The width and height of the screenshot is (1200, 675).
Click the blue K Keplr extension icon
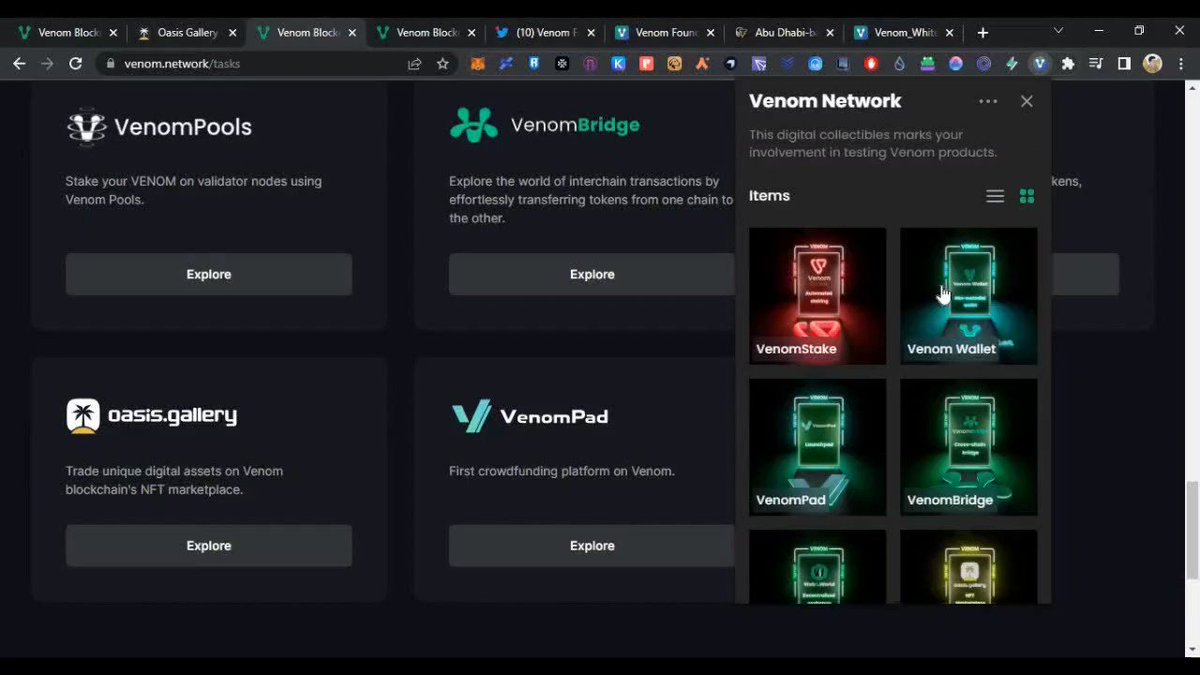pos(618,63)
